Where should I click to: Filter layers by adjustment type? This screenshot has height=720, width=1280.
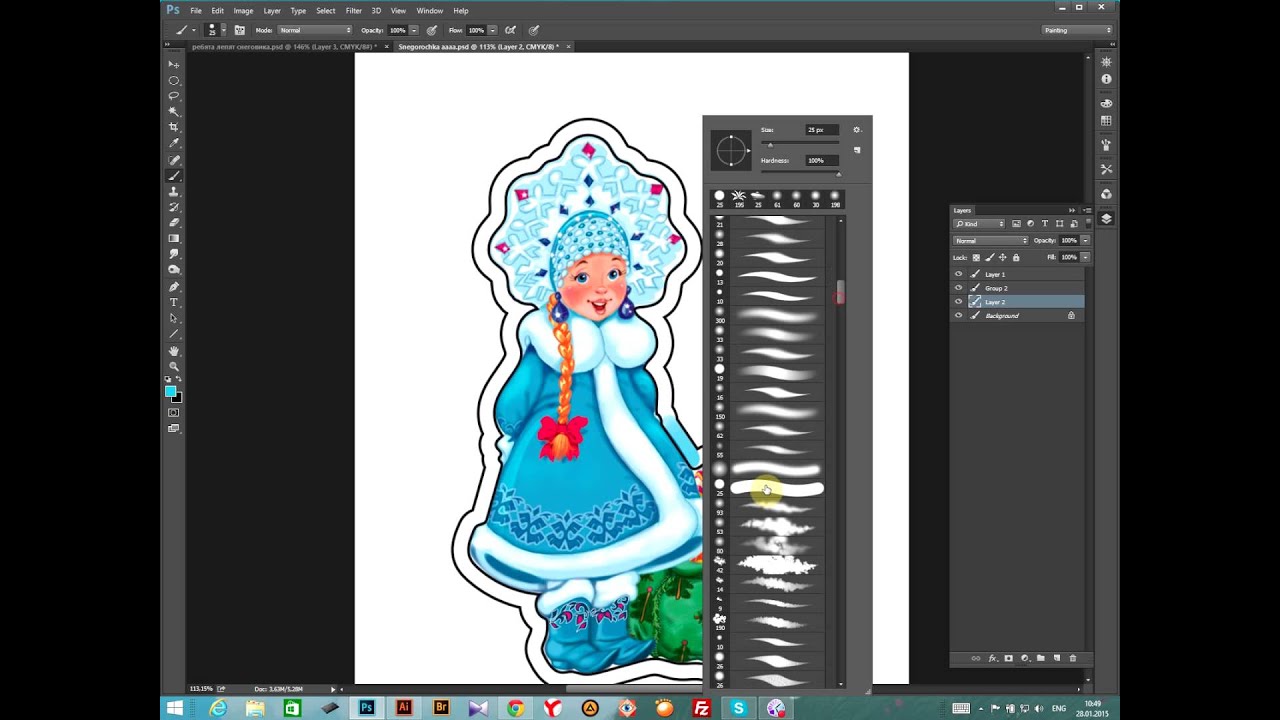pyautogui.click(x=1030, y=224)
